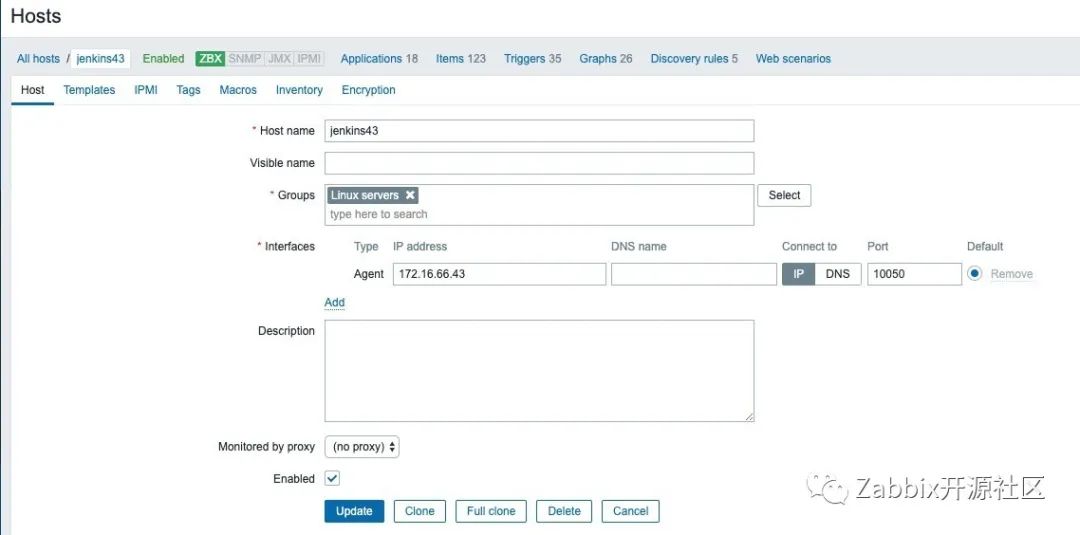Screen dimensions: 1080x535
Task: Focus the DNS name field
Action: [694, 274]
